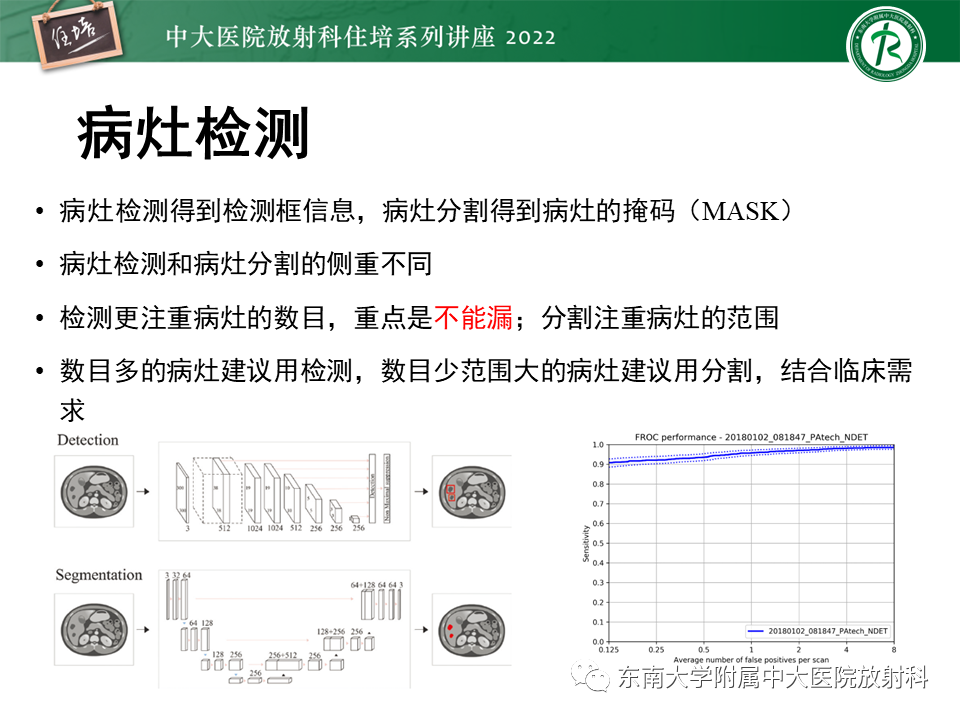
Task: Click the header text 中大医院放射科住培系列讲座 2022
Action: click(360, 37)
